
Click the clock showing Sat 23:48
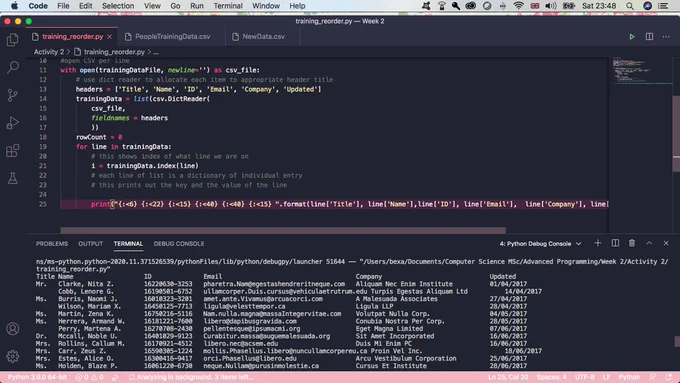[x=598, y=6]
